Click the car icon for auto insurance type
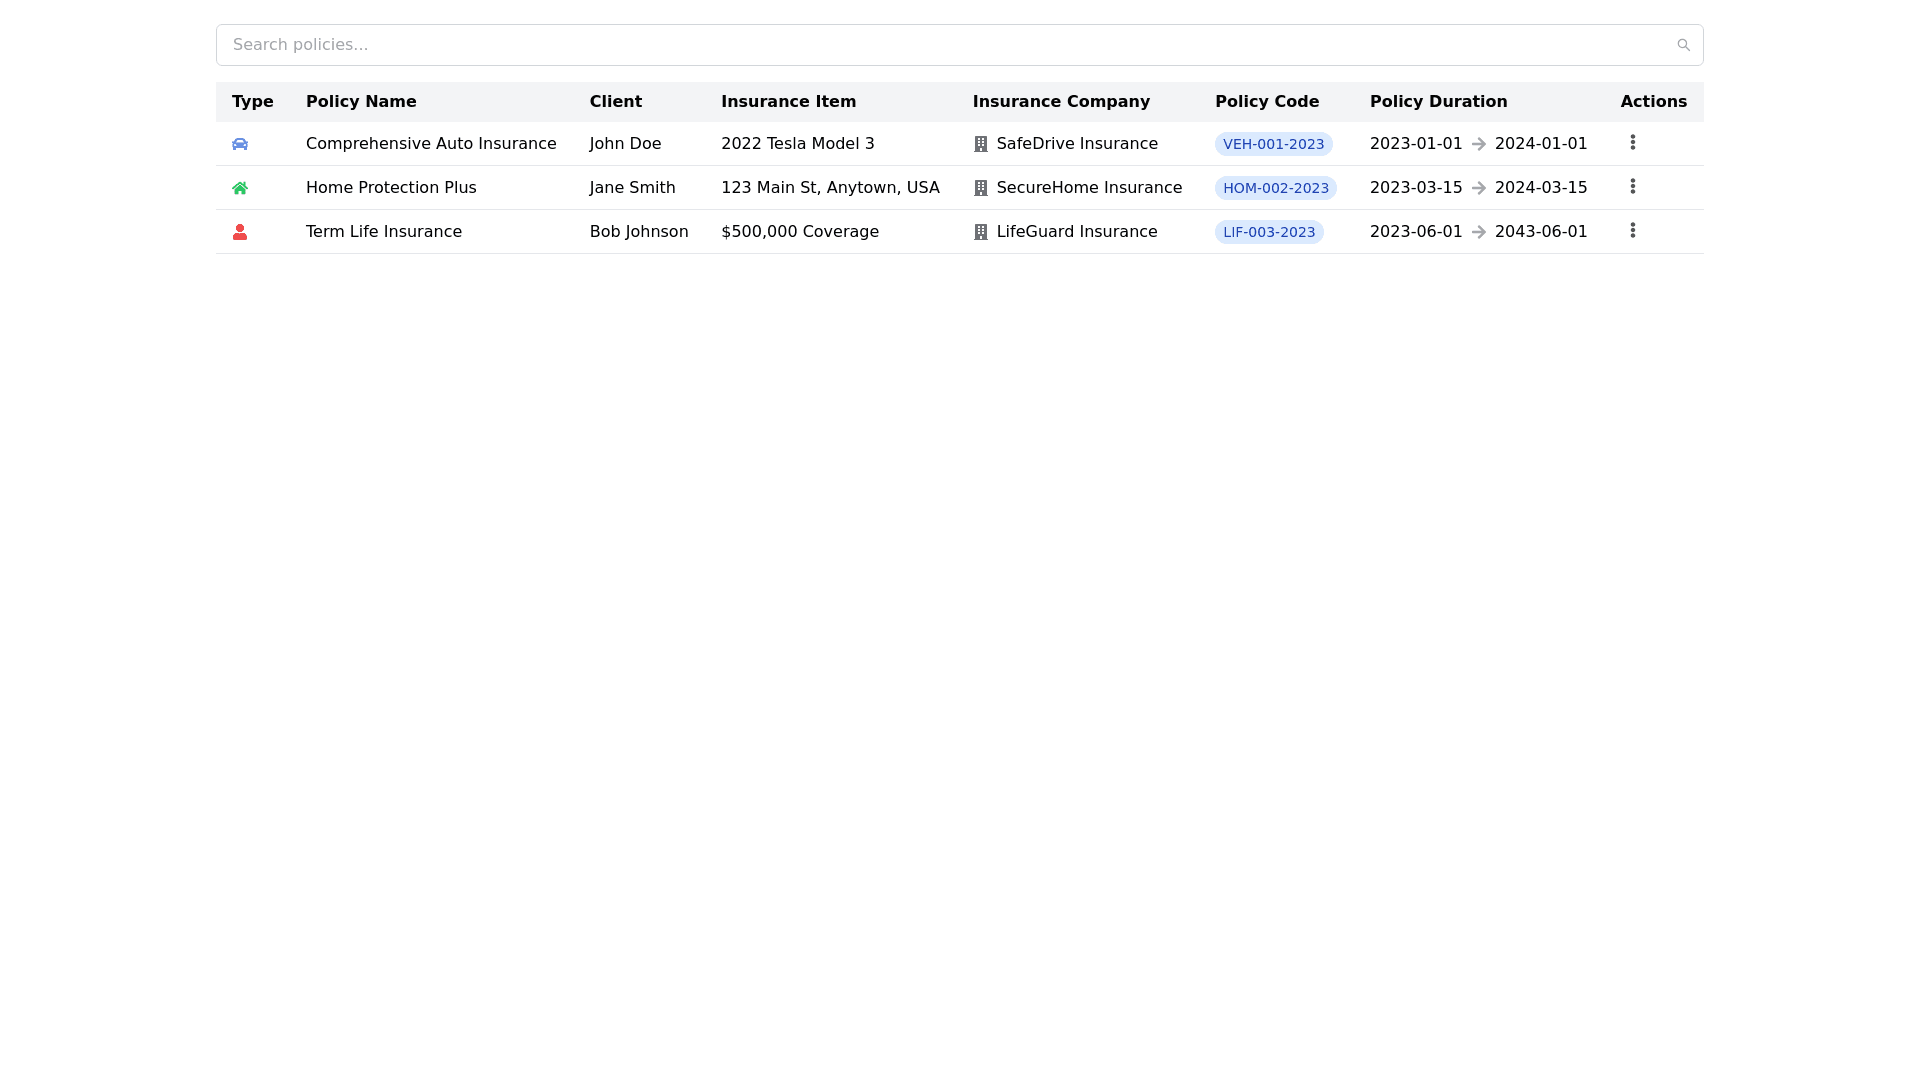 tap(240, 144)
